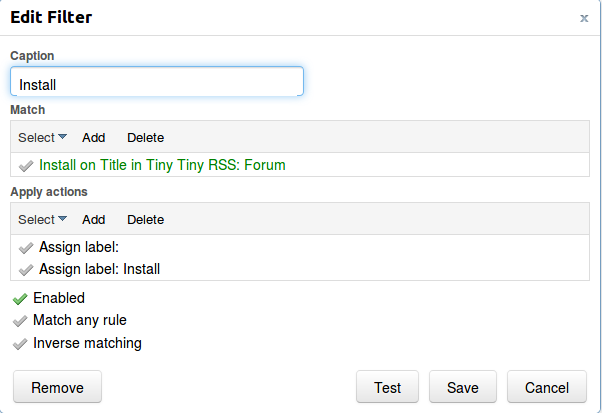Open the Select dropdown in the Apply actions toolbar
602x413 pixels.
(x=42, y=220)
